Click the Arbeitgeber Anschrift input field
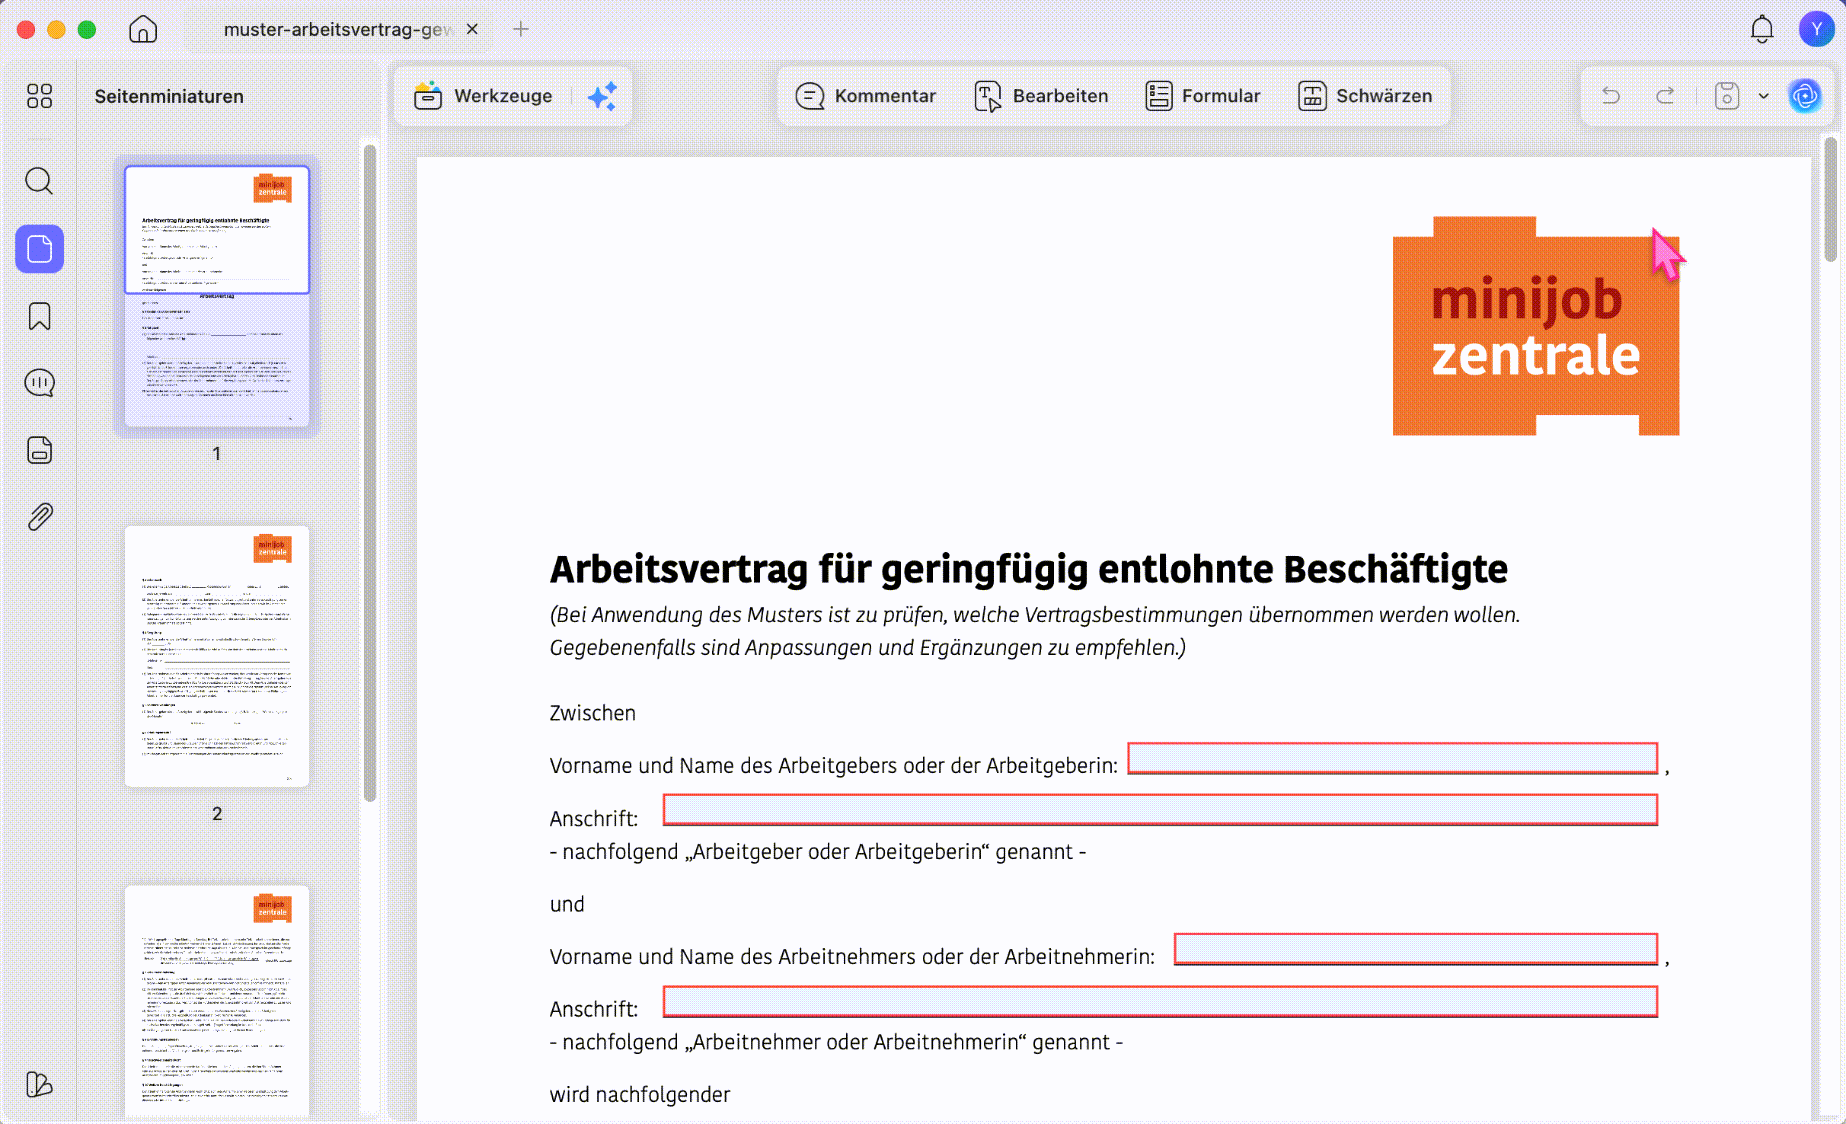The width and height of the screenshot is (1846, 1124). [x=1160, y=810]
